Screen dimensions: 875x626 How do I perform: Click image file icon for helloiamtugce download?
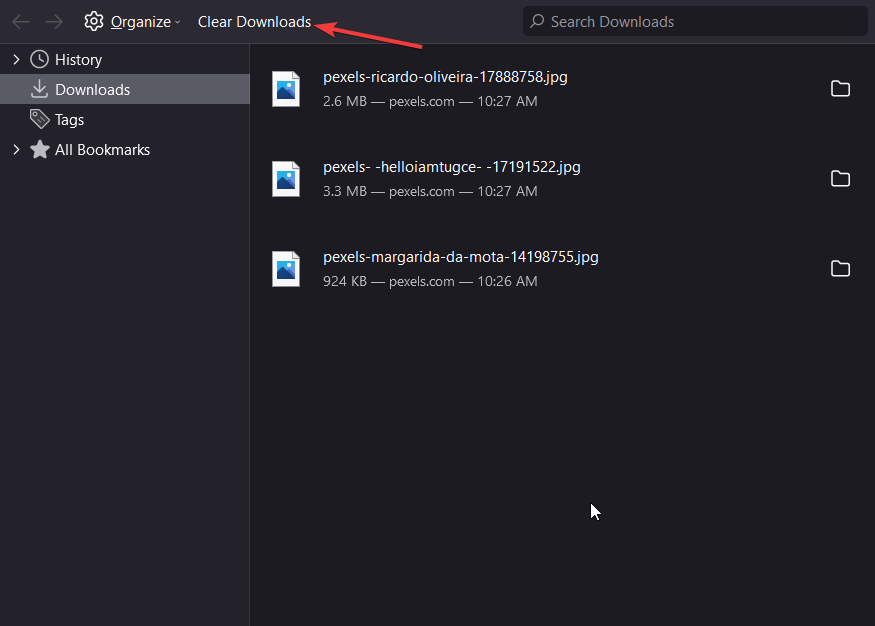coord(286,179)
